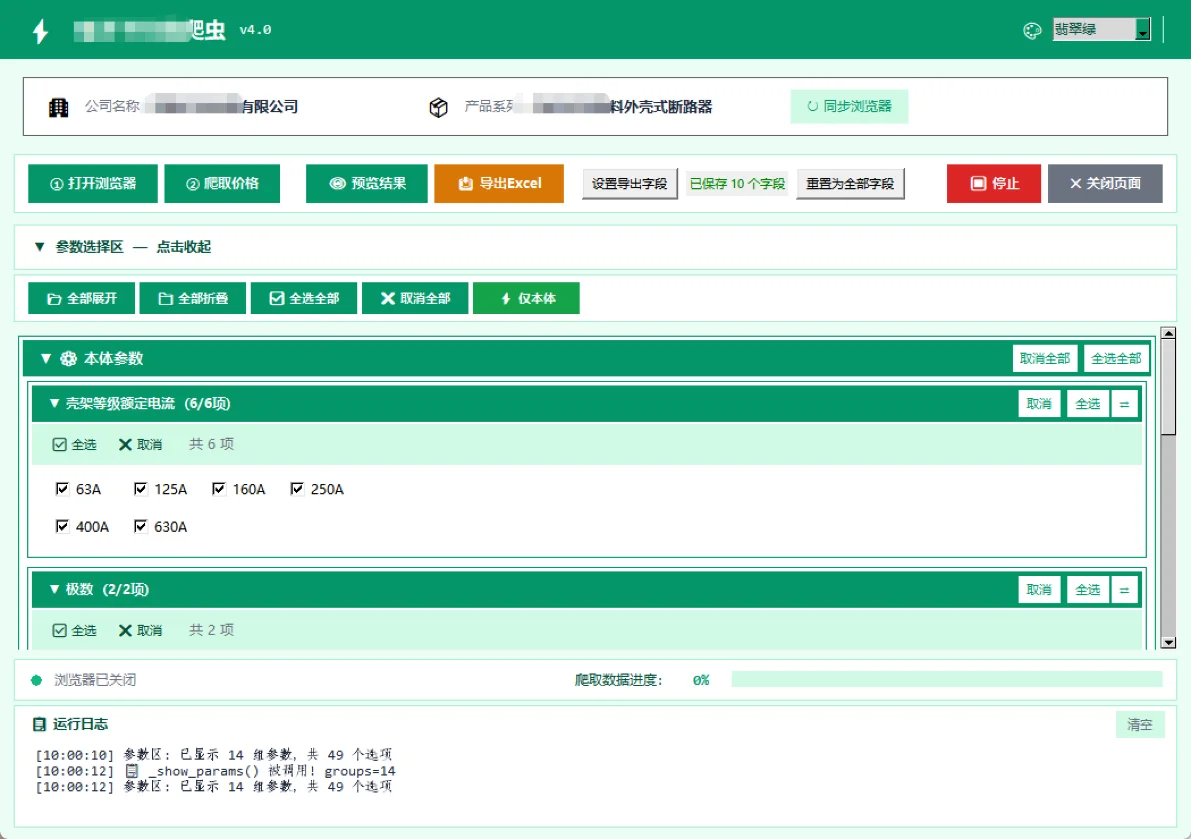Click 取消 in 极数 header
Image resolution: width=1191 pixels, height=839 pixels.
pos(1039,590)
